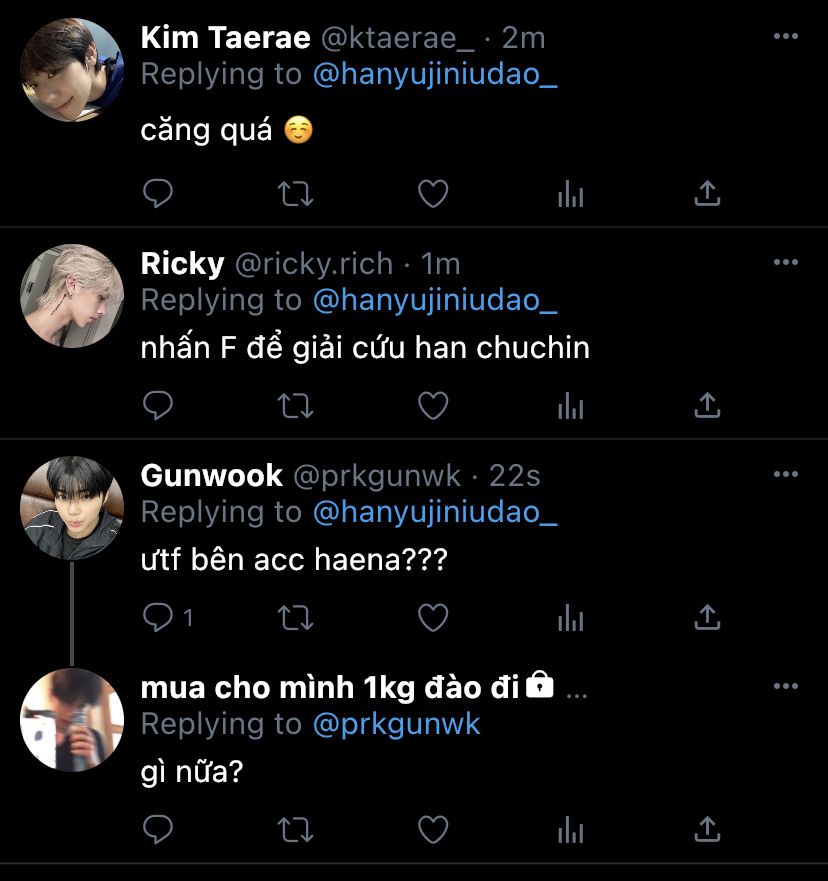
Task: Like Kim Taerae's reply
Action: pyautogui.click(x=432, y=193)
